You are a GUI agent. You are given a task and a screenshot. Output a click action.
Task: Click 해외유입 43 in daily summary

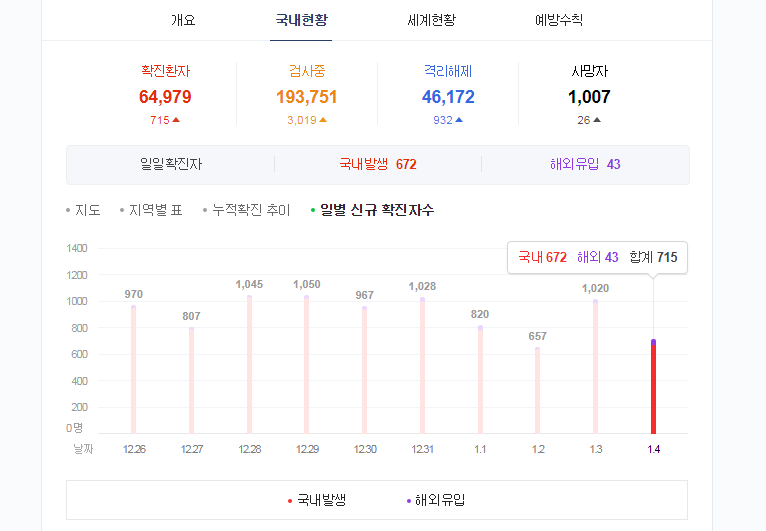click(585, 164)
